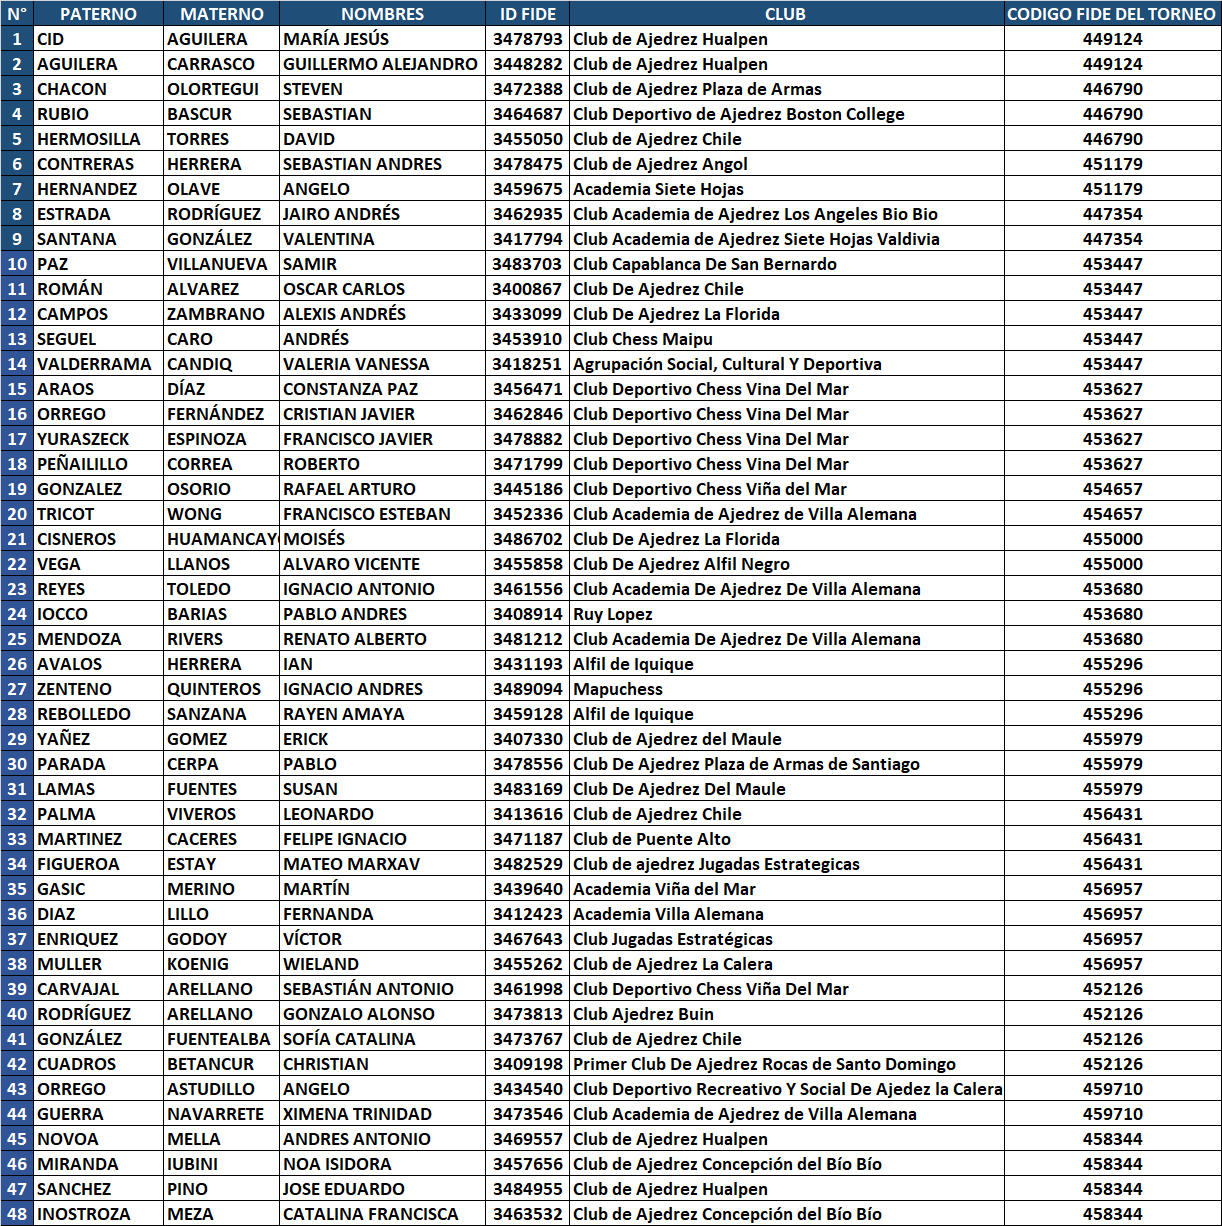Select the ID FIDE cell 3409198

coord(527,1064)
